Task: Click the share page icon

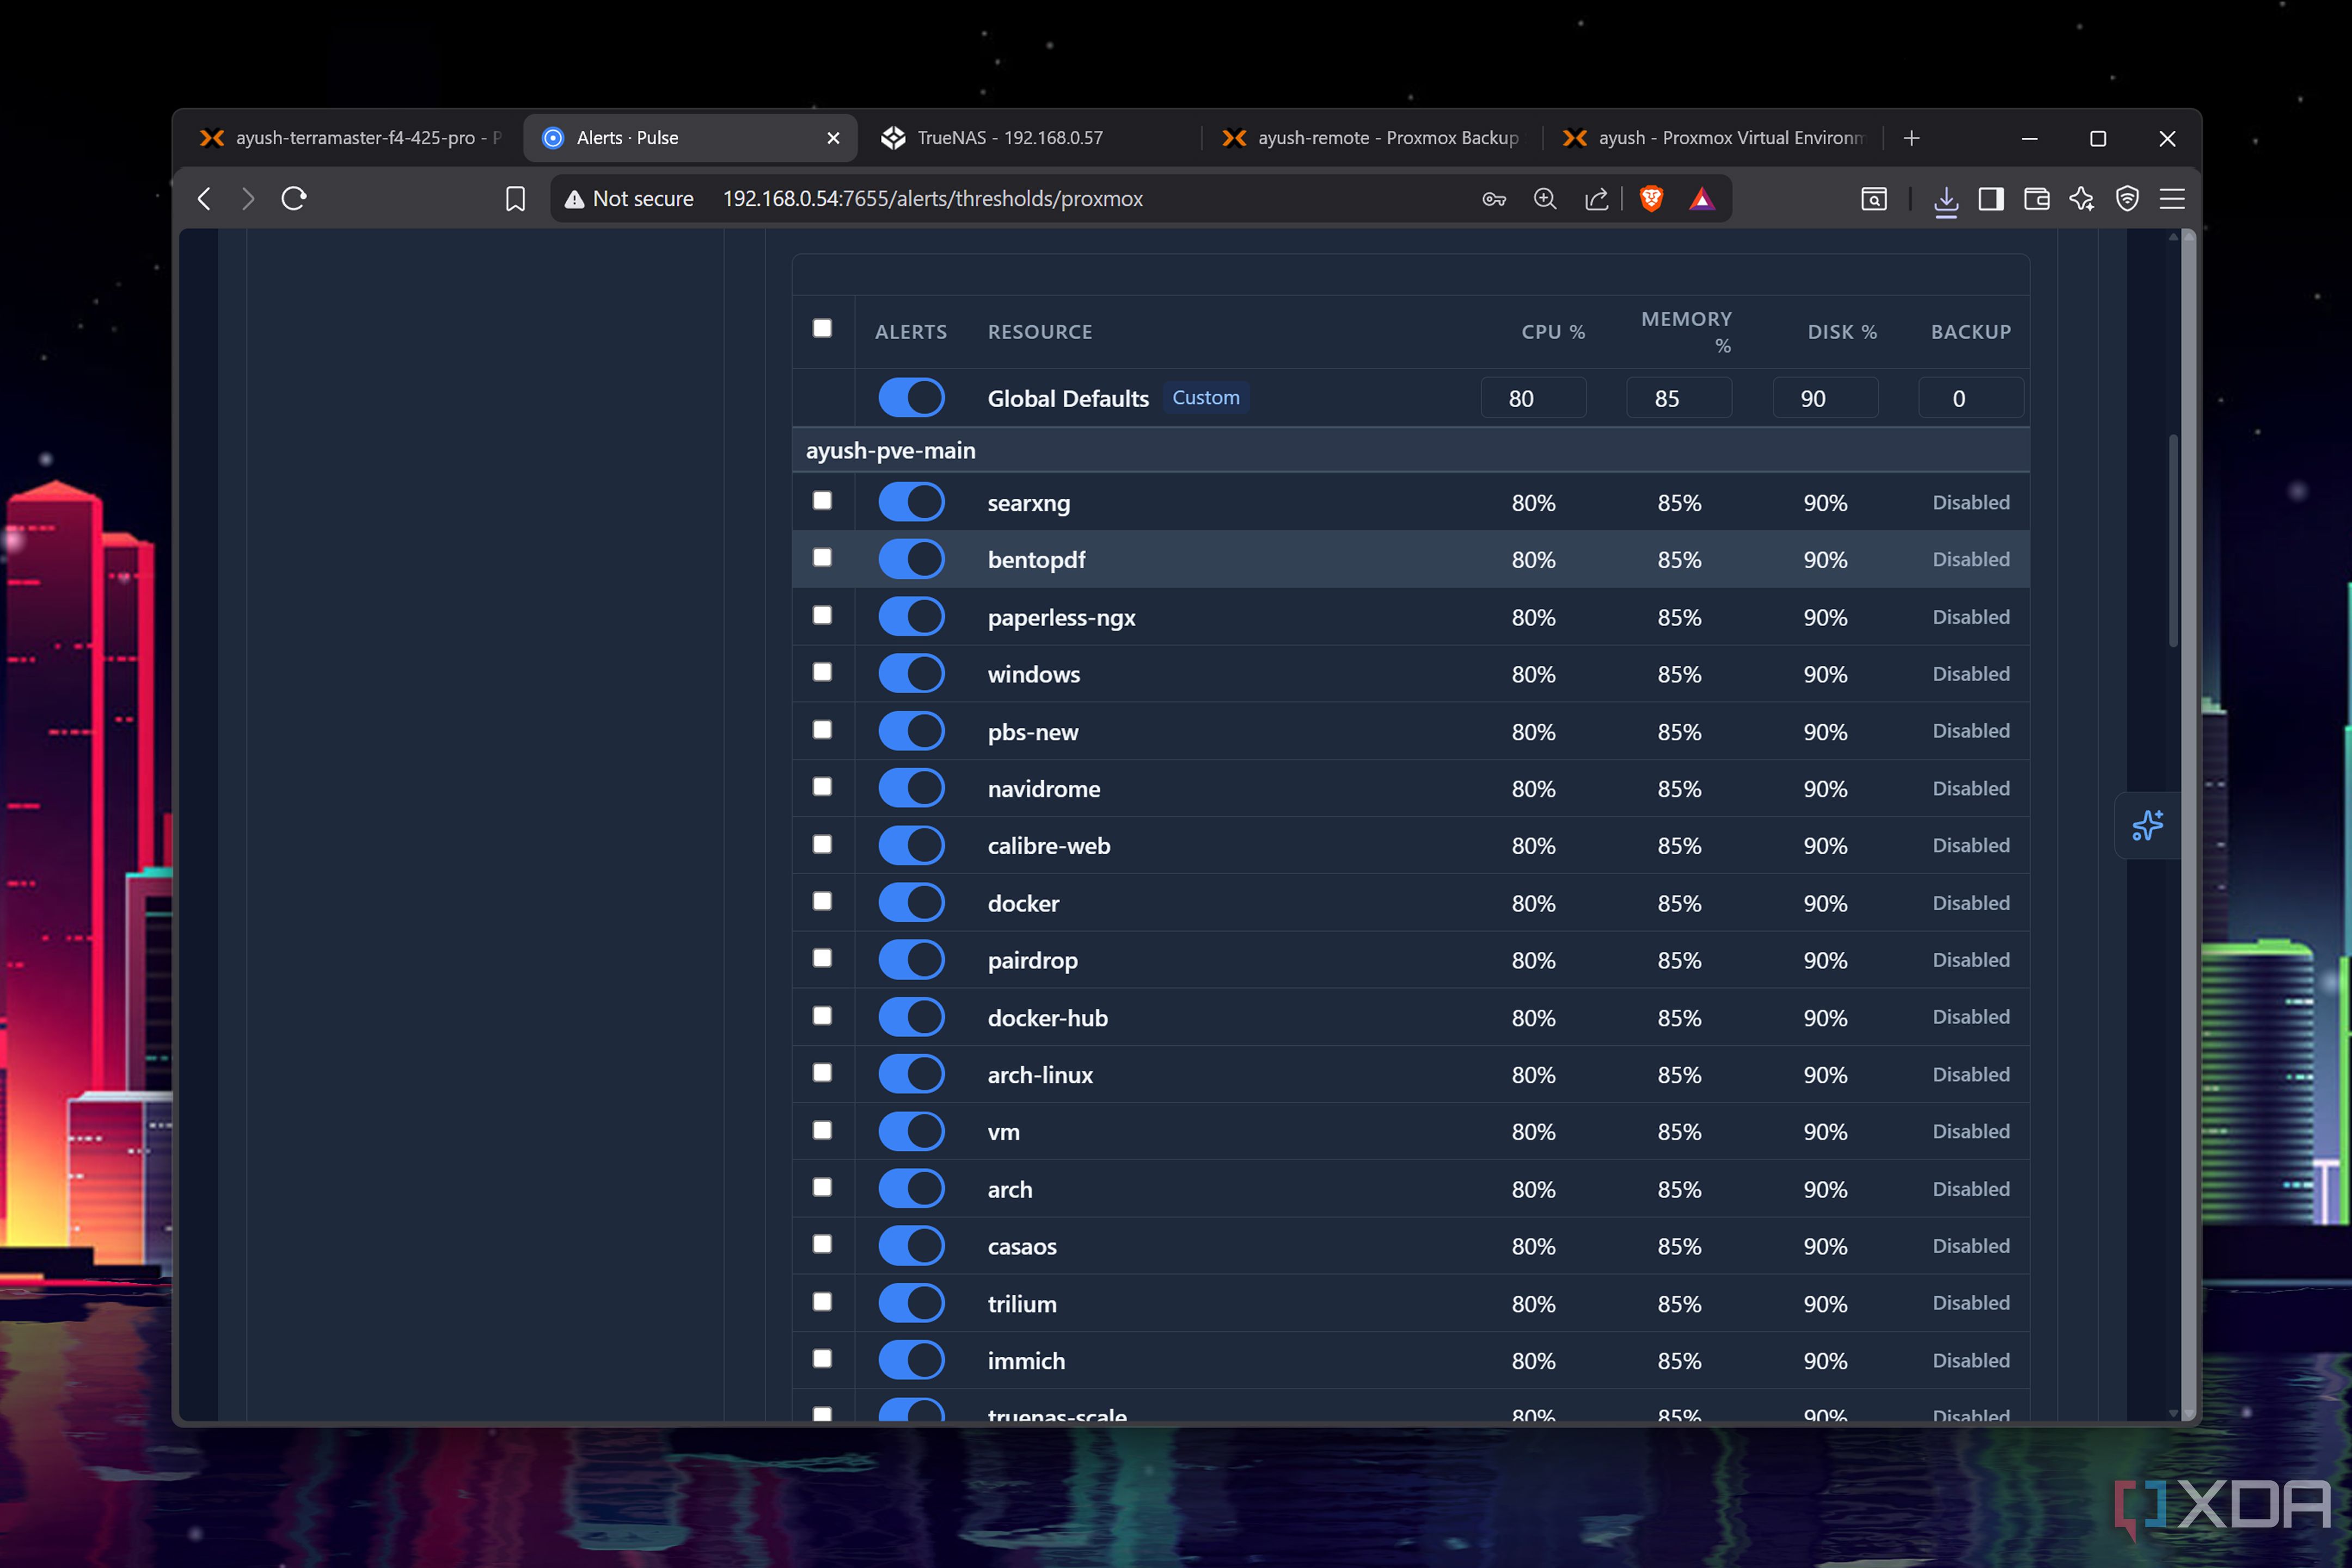Action: click(x=1597, y=199)
